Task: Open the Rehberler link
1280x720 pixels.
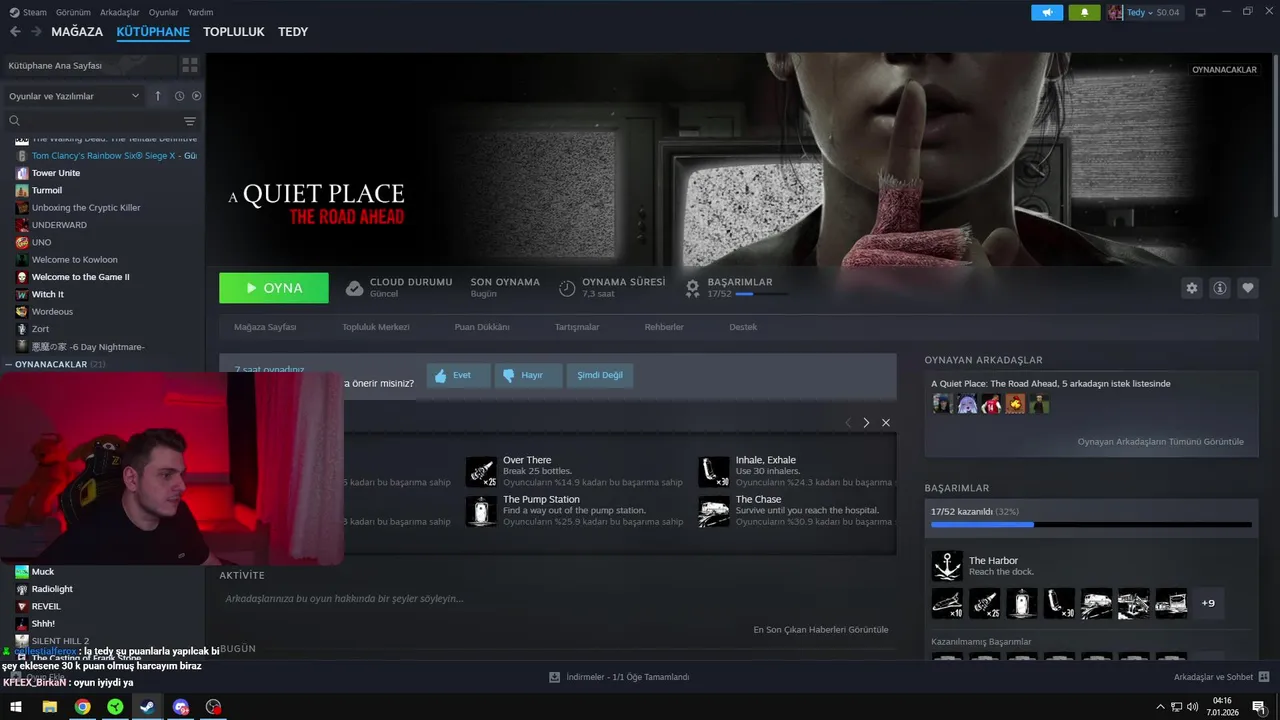Action: point(664,327)
